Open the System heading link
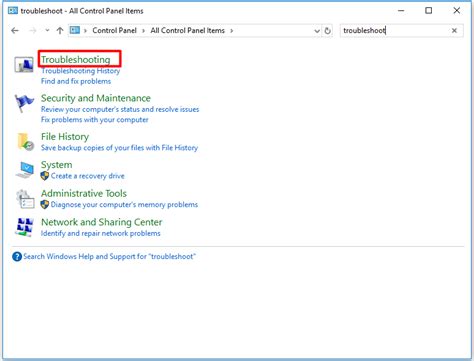474x361 pixels. tap(56, 165)
